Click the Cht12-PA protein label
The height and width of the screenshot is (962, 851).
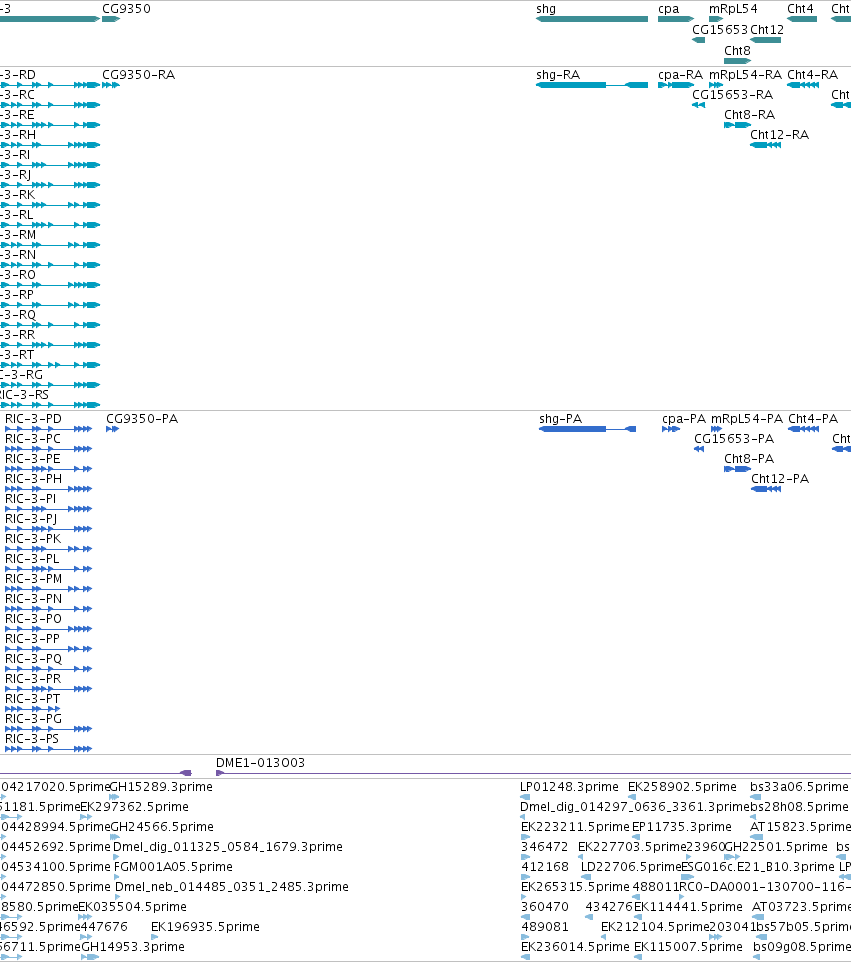(780, 479)
